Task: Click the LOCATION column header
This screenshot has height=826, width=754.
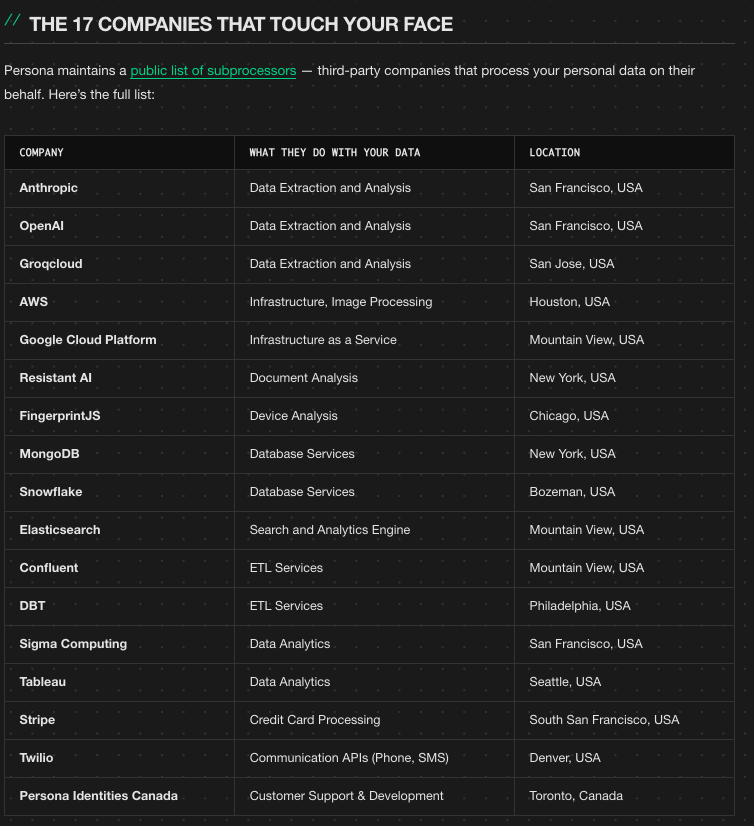Action: click(554, 153)
